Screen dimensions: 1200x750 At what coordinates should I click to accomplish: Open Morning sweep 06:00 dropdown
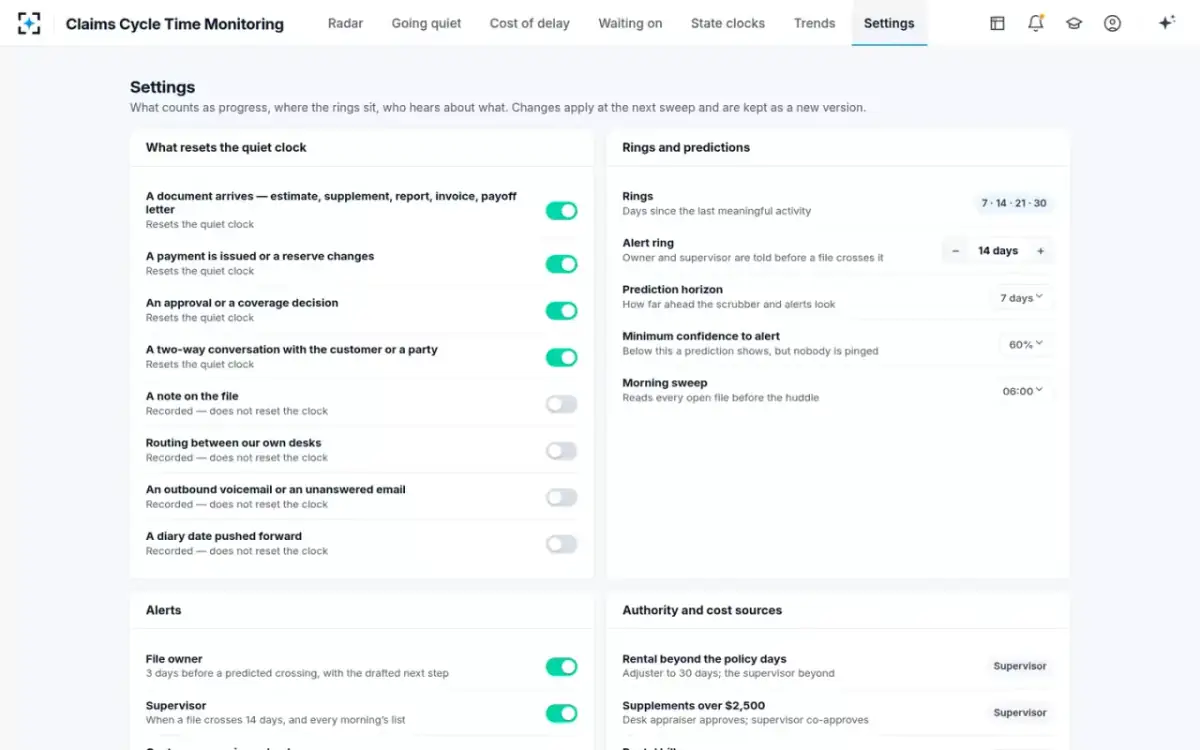[1022, 391]
